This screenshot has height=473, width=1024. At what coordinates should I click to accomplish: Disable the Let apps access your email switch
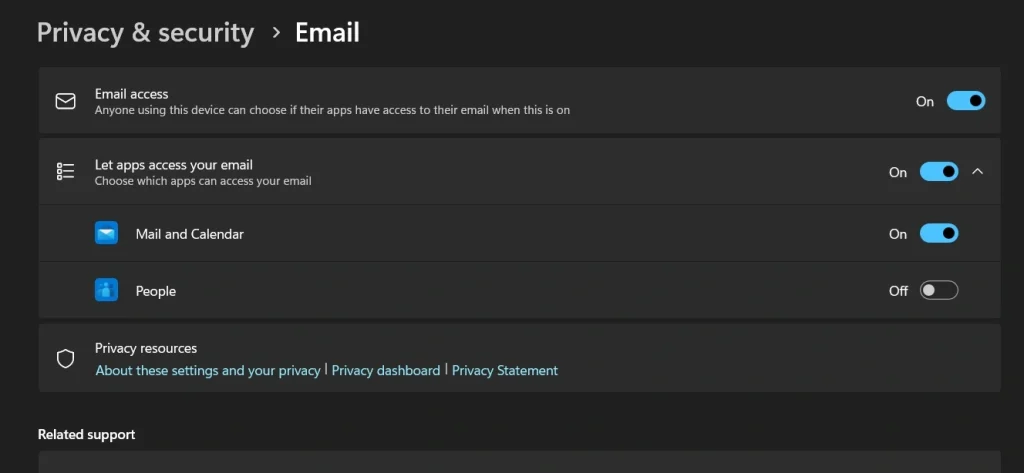[x=938, y=172]
